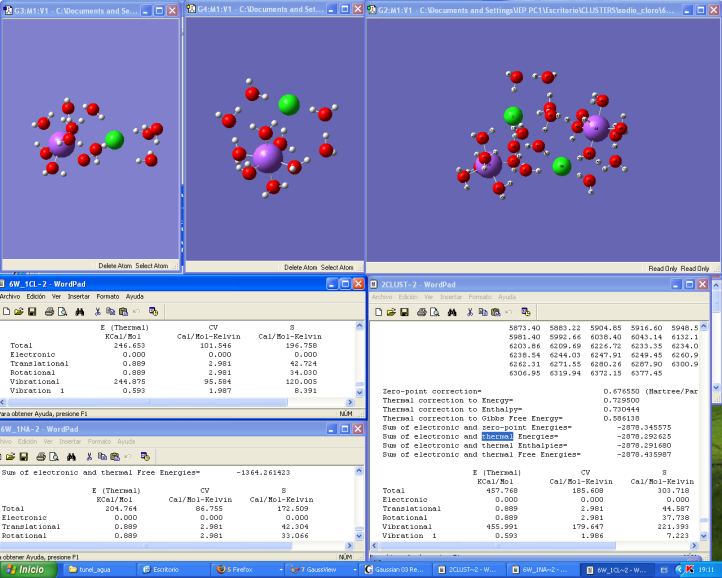The width and height of the screenshot is (722, 578).
Task: Open Insertar menu in 6W_1CL-2 WordPad
Action: [78, 297]
